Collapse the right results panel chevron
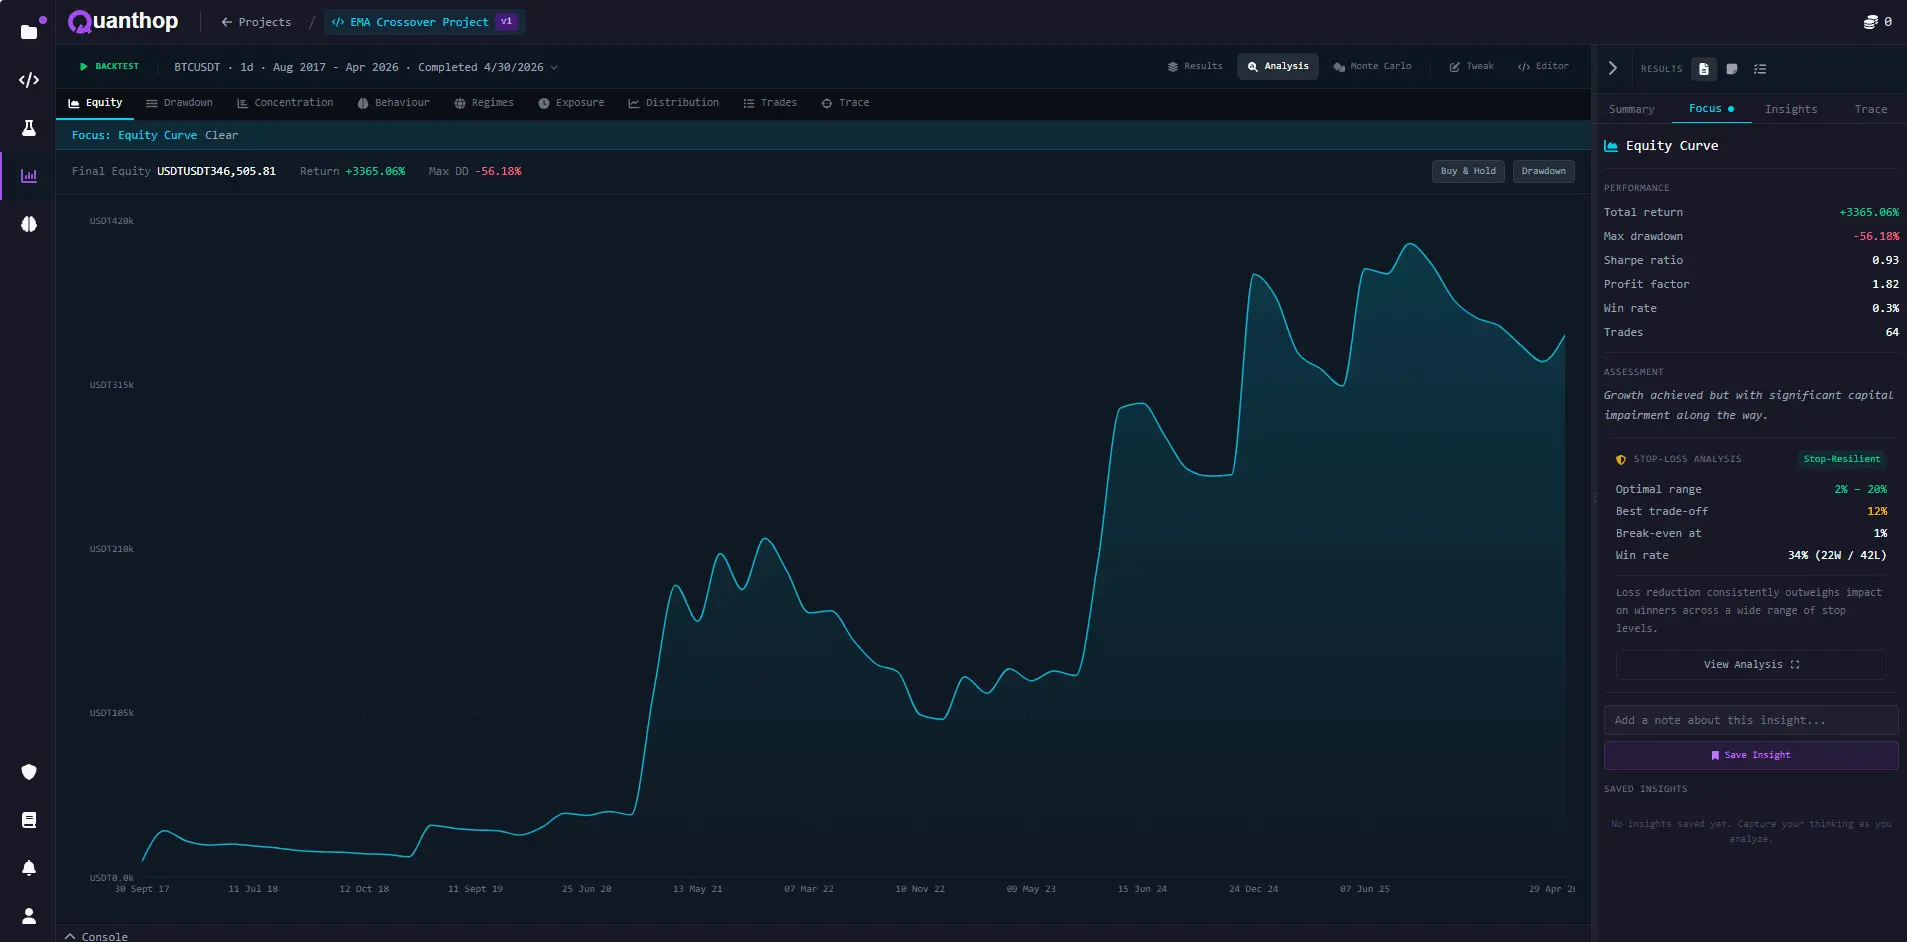 (x=1613, y=68)
